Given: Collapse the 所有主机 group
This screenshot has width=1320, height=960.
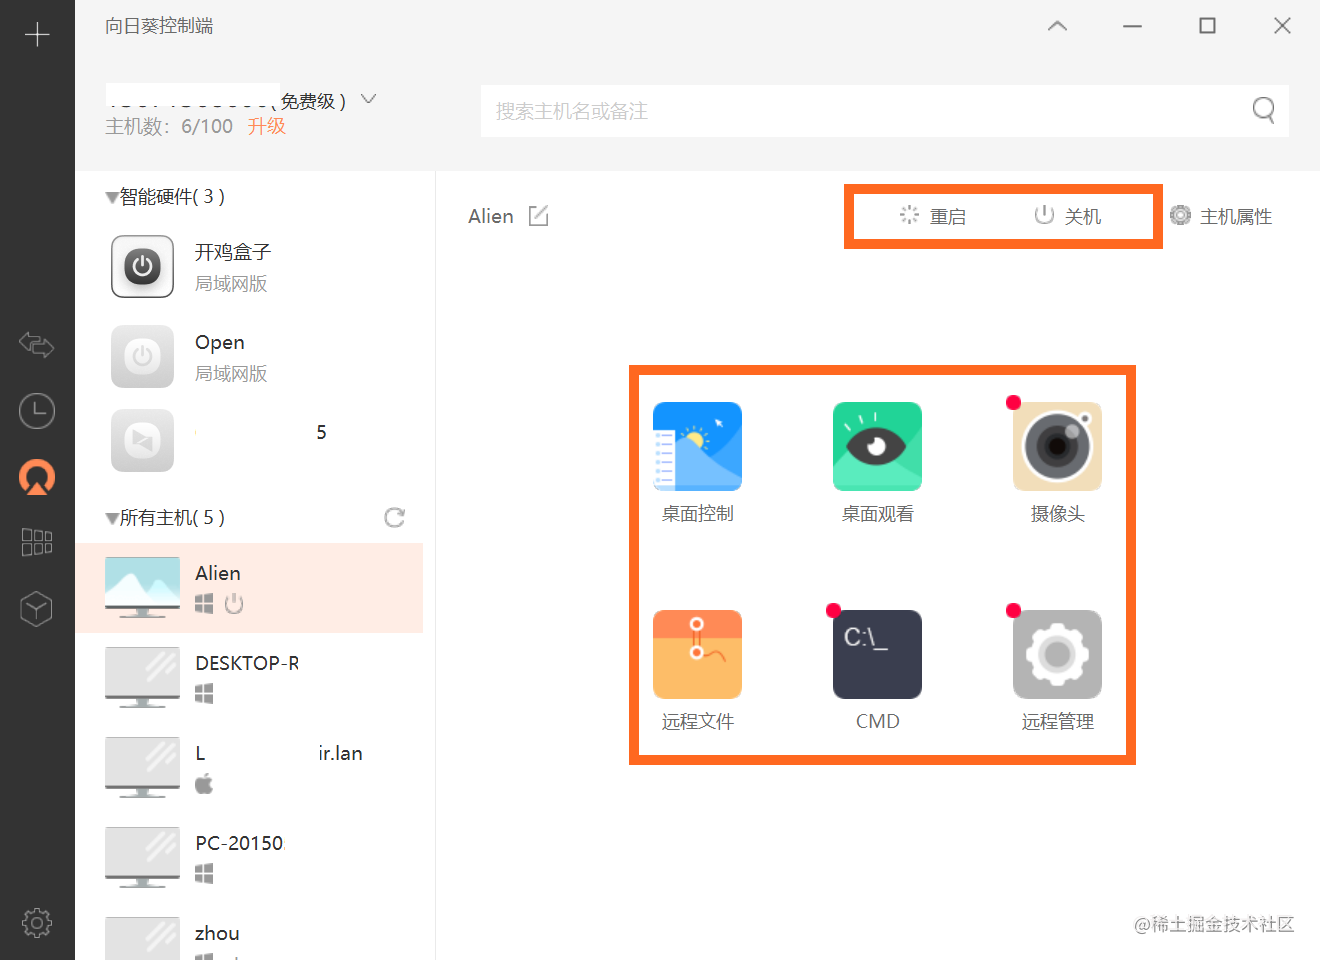Looking at the screenshot, I should coord(112,519).
